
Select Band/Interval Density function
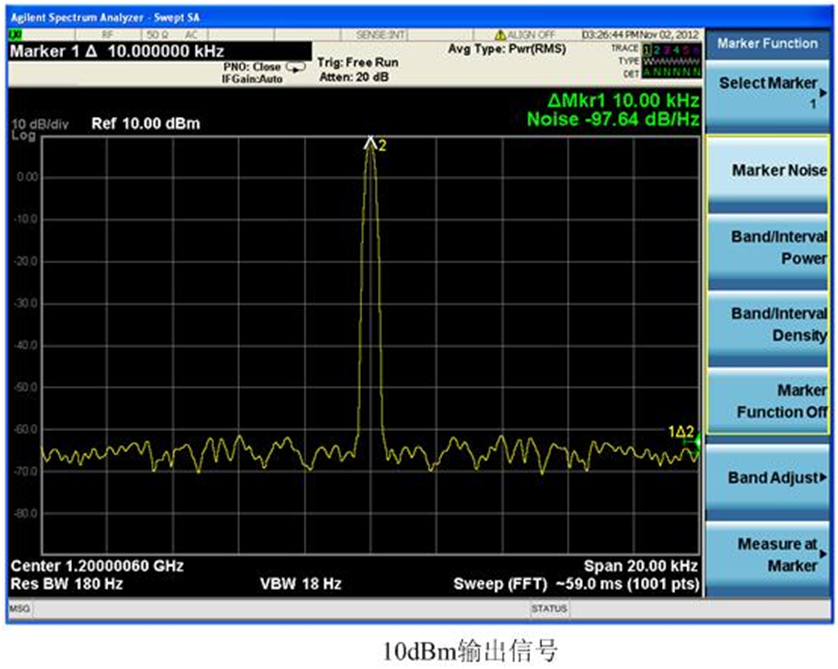[x=770, y=324]
